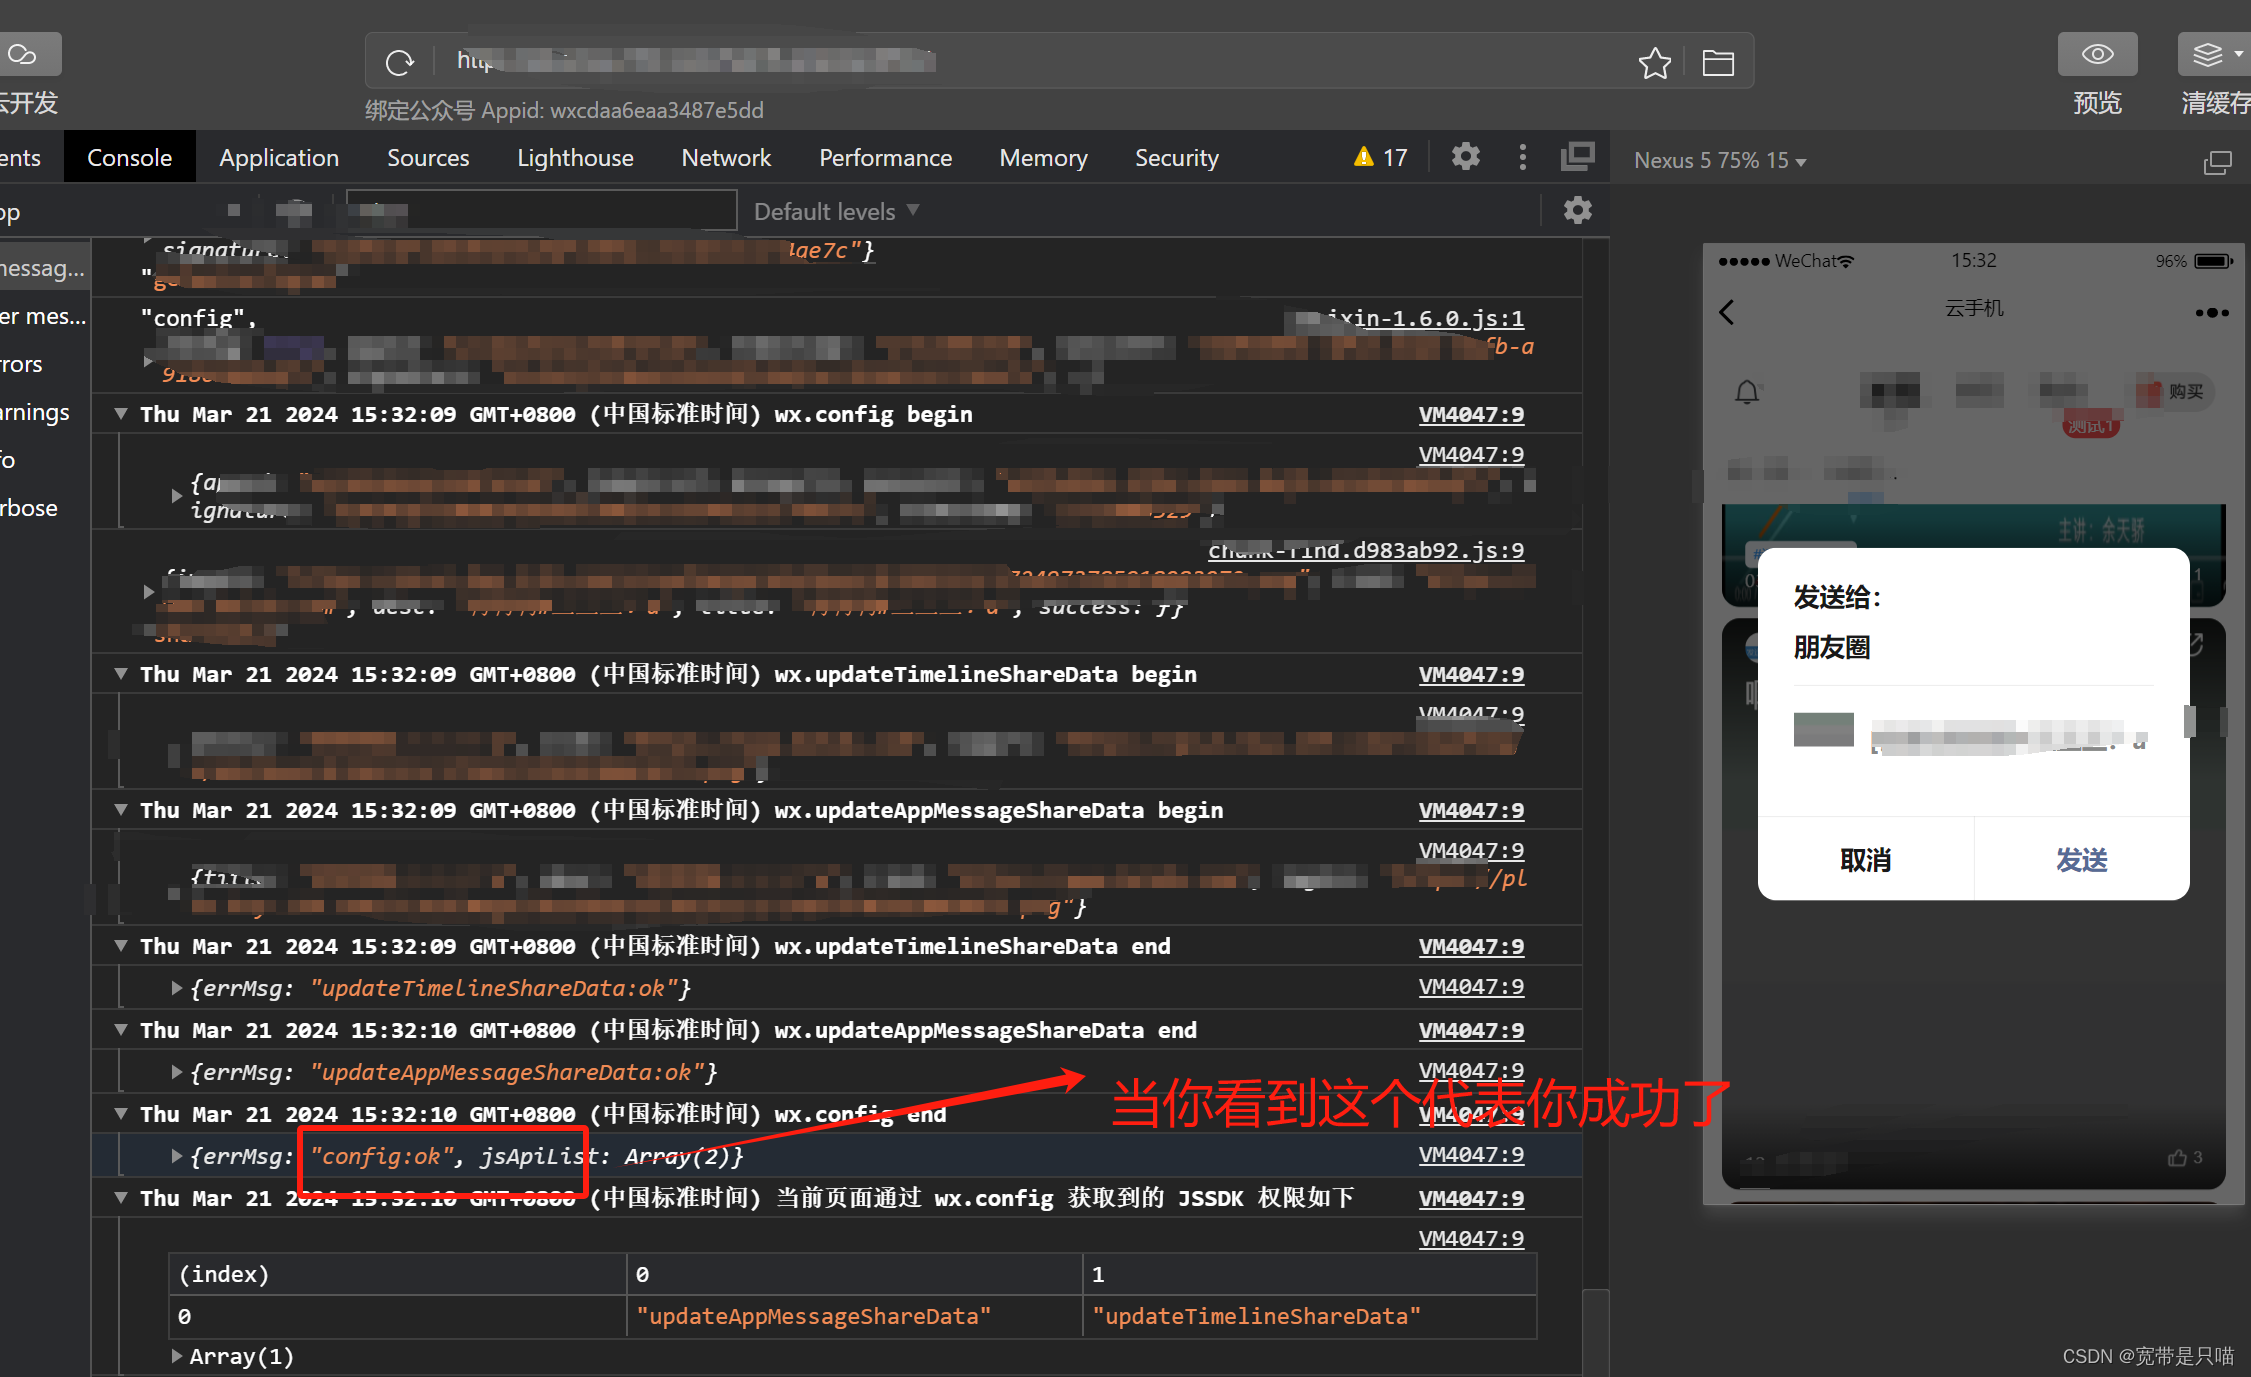Click the Console tab in DevTools

tap(129, 158)
